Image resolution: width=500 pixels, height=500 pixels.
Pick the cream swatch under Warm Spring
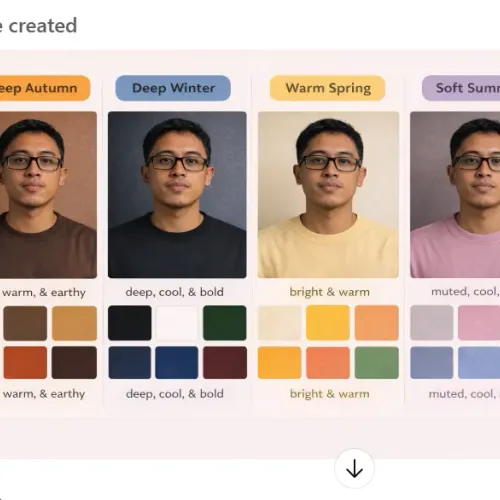(x=280, y=323)
